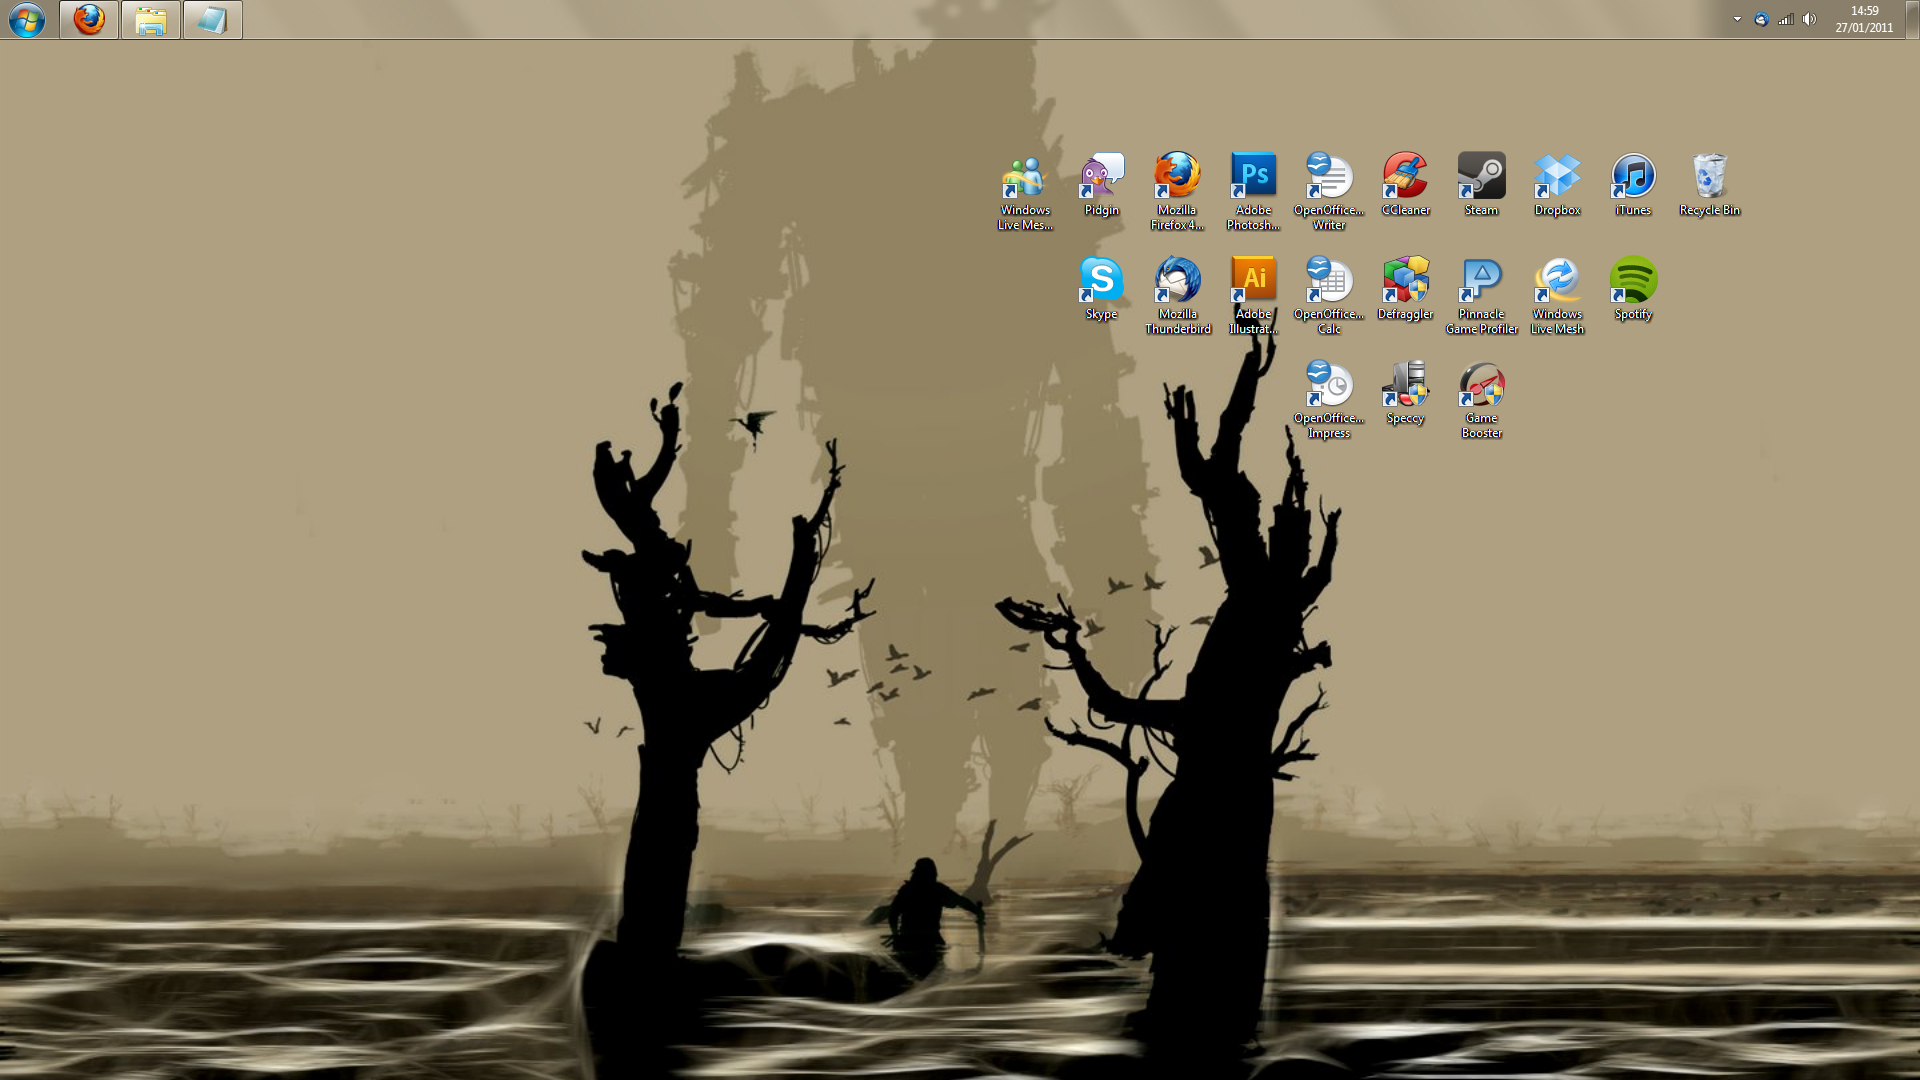Click the Adobe Photoshop shortcut icon
Image resolution: width=1920 pixels, height=1080 pixels.
(x=1253, y=177)
